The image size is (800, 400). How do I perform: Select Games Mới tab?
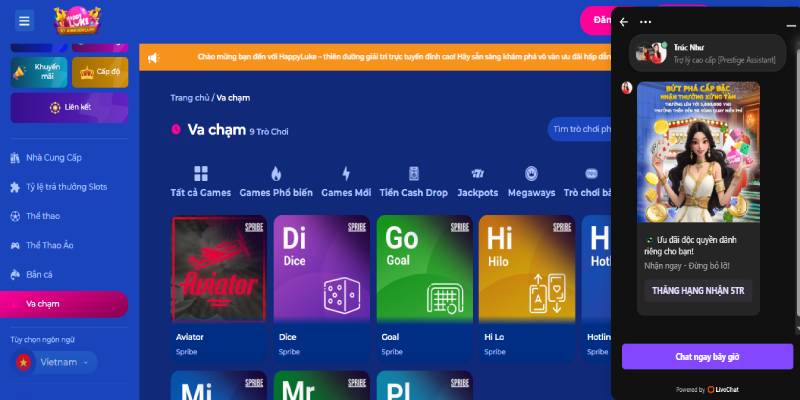point(346,193)
